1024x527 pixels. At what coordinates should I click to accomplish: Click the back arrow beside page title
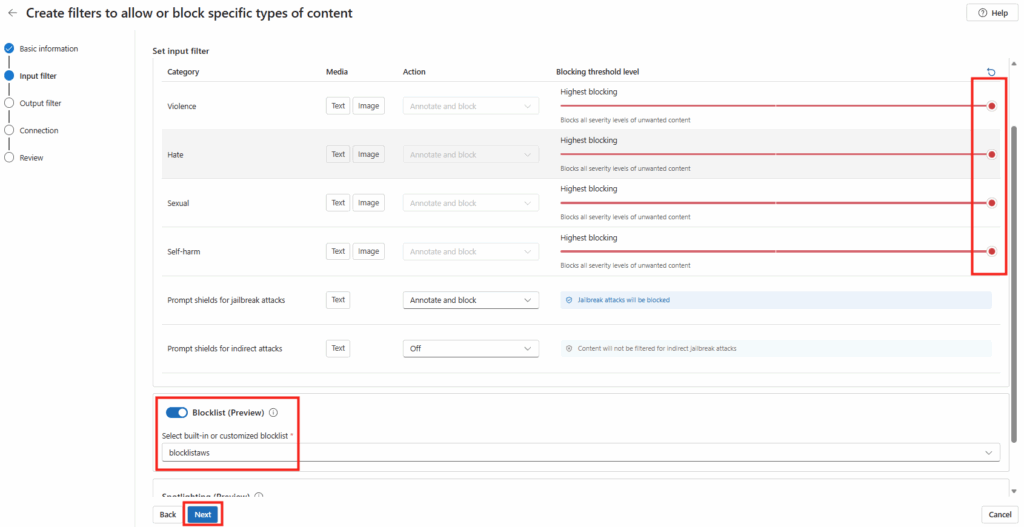click(12, 13)
